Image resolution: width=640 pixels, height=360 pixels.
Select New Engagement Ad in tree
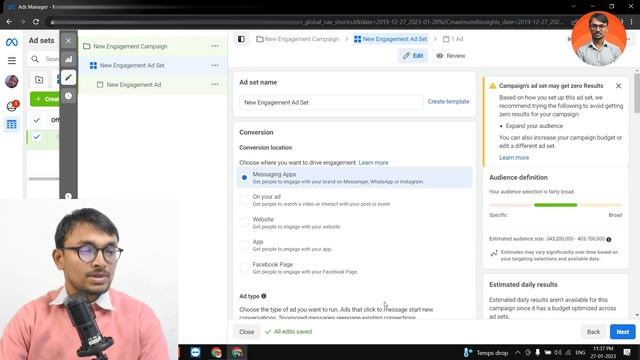click(x=133, y=84)
